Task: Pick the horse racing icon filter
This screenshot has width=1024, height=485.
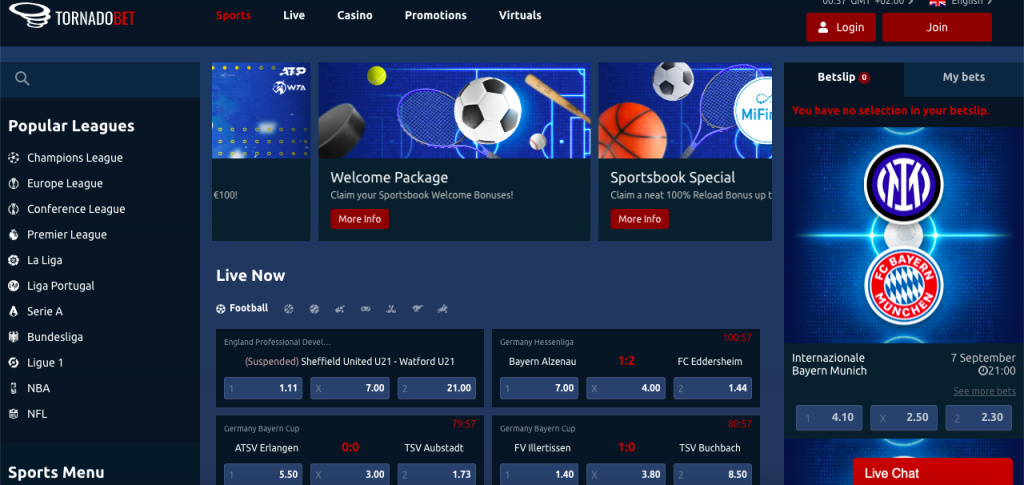Action: click(x=443, y=309)
